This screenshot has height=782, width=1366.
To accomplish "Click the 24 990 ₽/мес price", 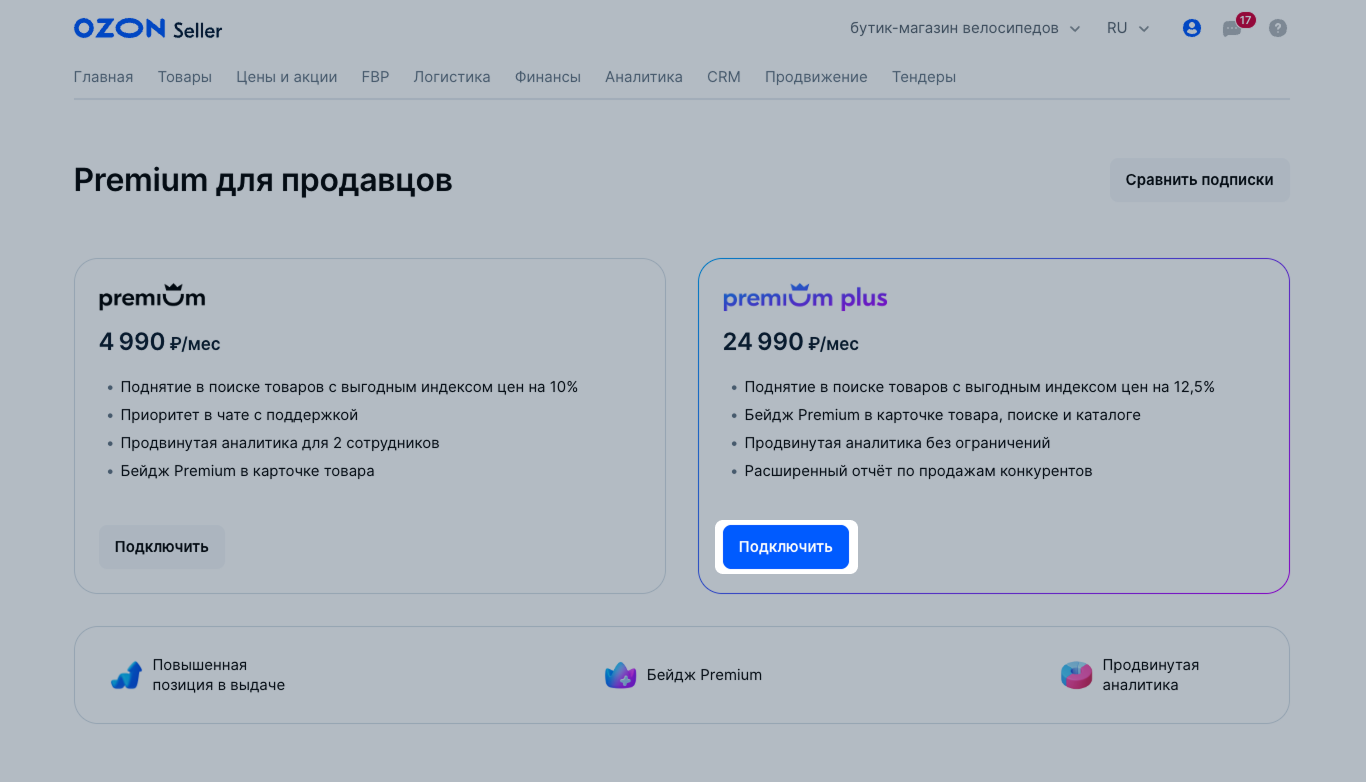I will click(791, 342).
